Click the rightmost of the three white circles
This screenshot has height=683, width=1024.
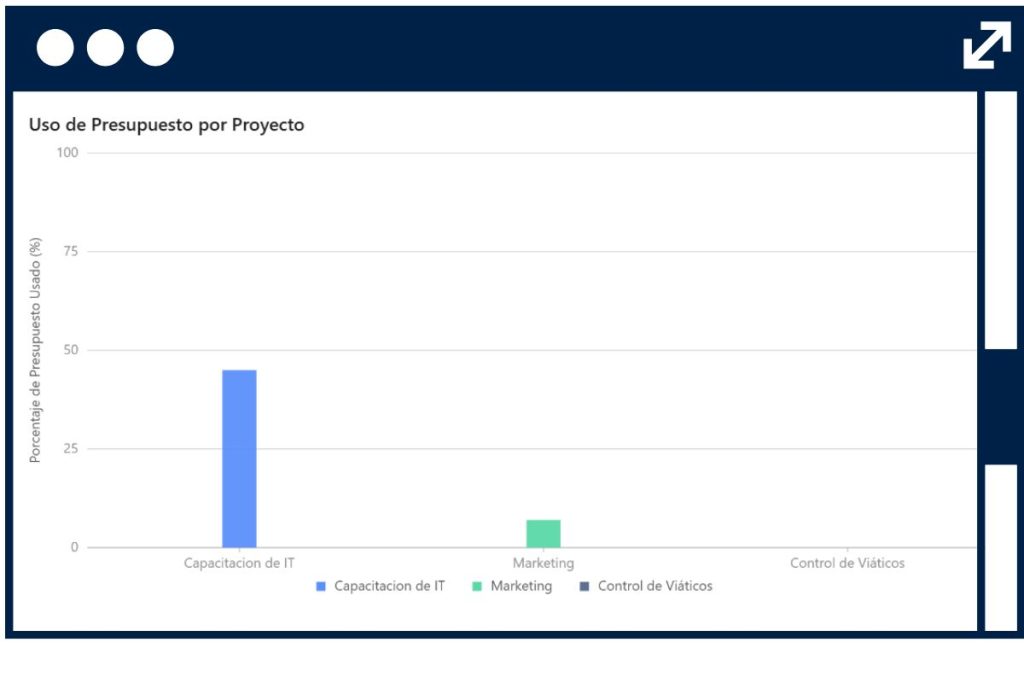(155, 47)
